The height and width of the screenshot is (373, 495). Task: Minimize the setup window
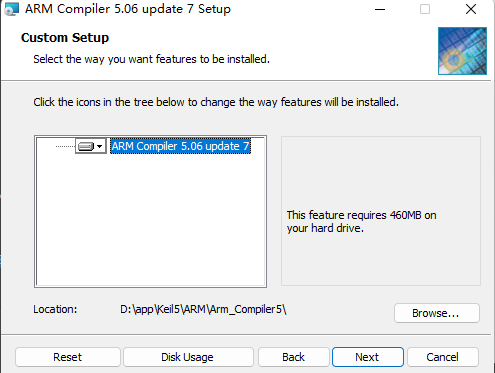tap(380, 9)
